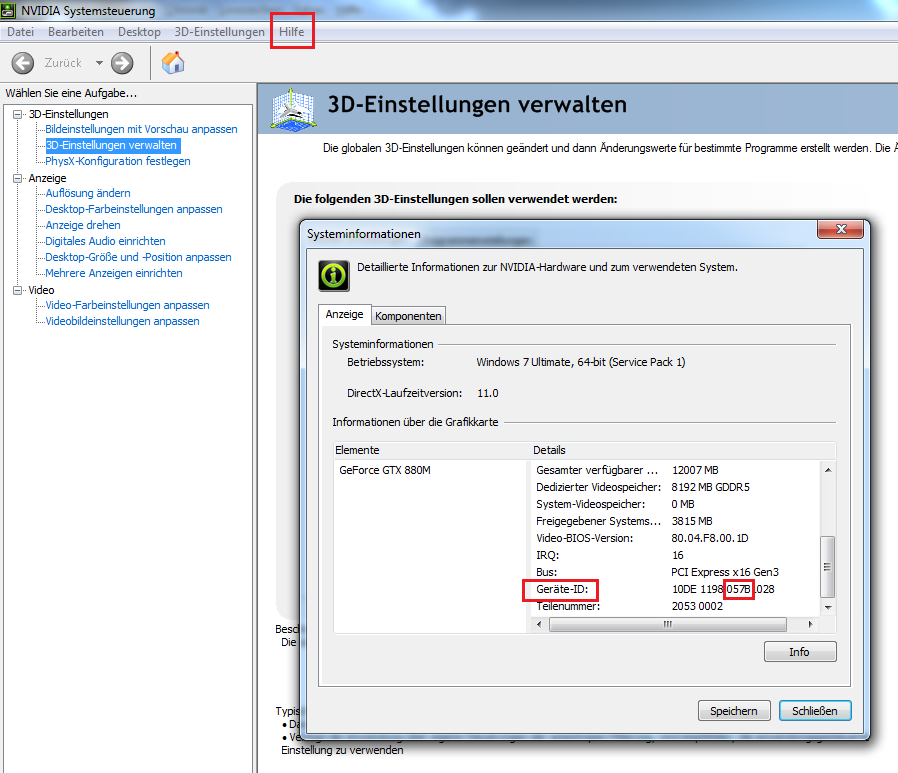Image resolution: width=898 pixels, height=773 pixels.
Task: Select the Dedizierter Videospeicher row label
Action: tap(598, 487)
